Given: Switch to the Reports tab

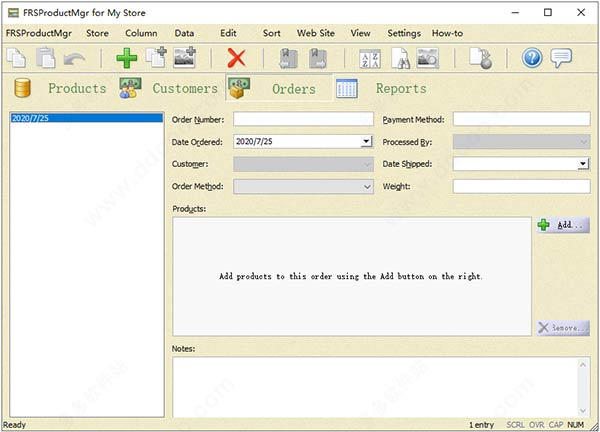Looking at the screenshot, I should pos(400,89).
